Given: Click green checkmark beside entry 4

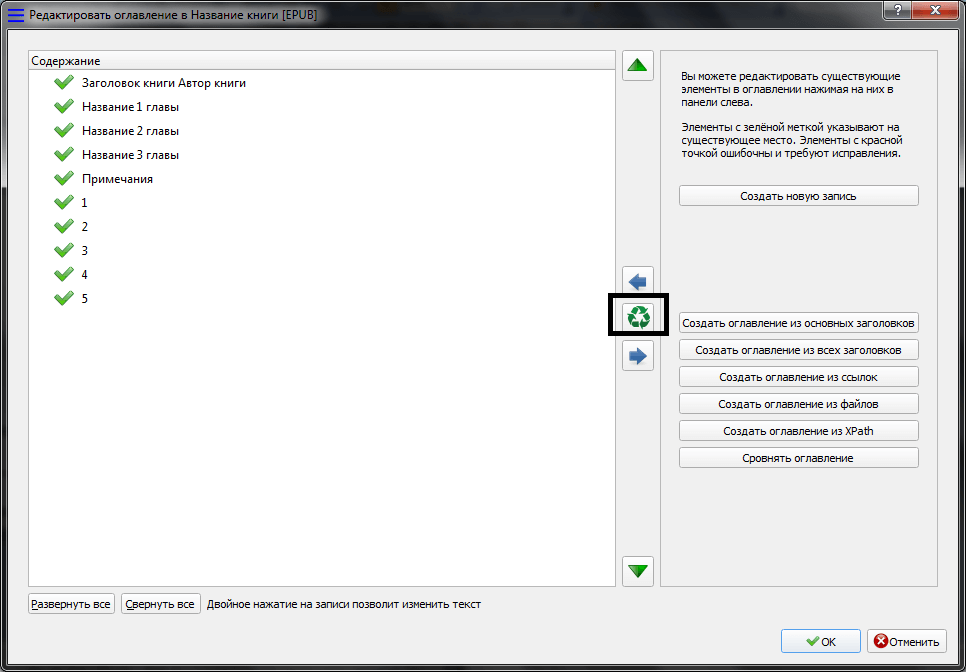Looking at the screenshot, I should pos(63,275).
